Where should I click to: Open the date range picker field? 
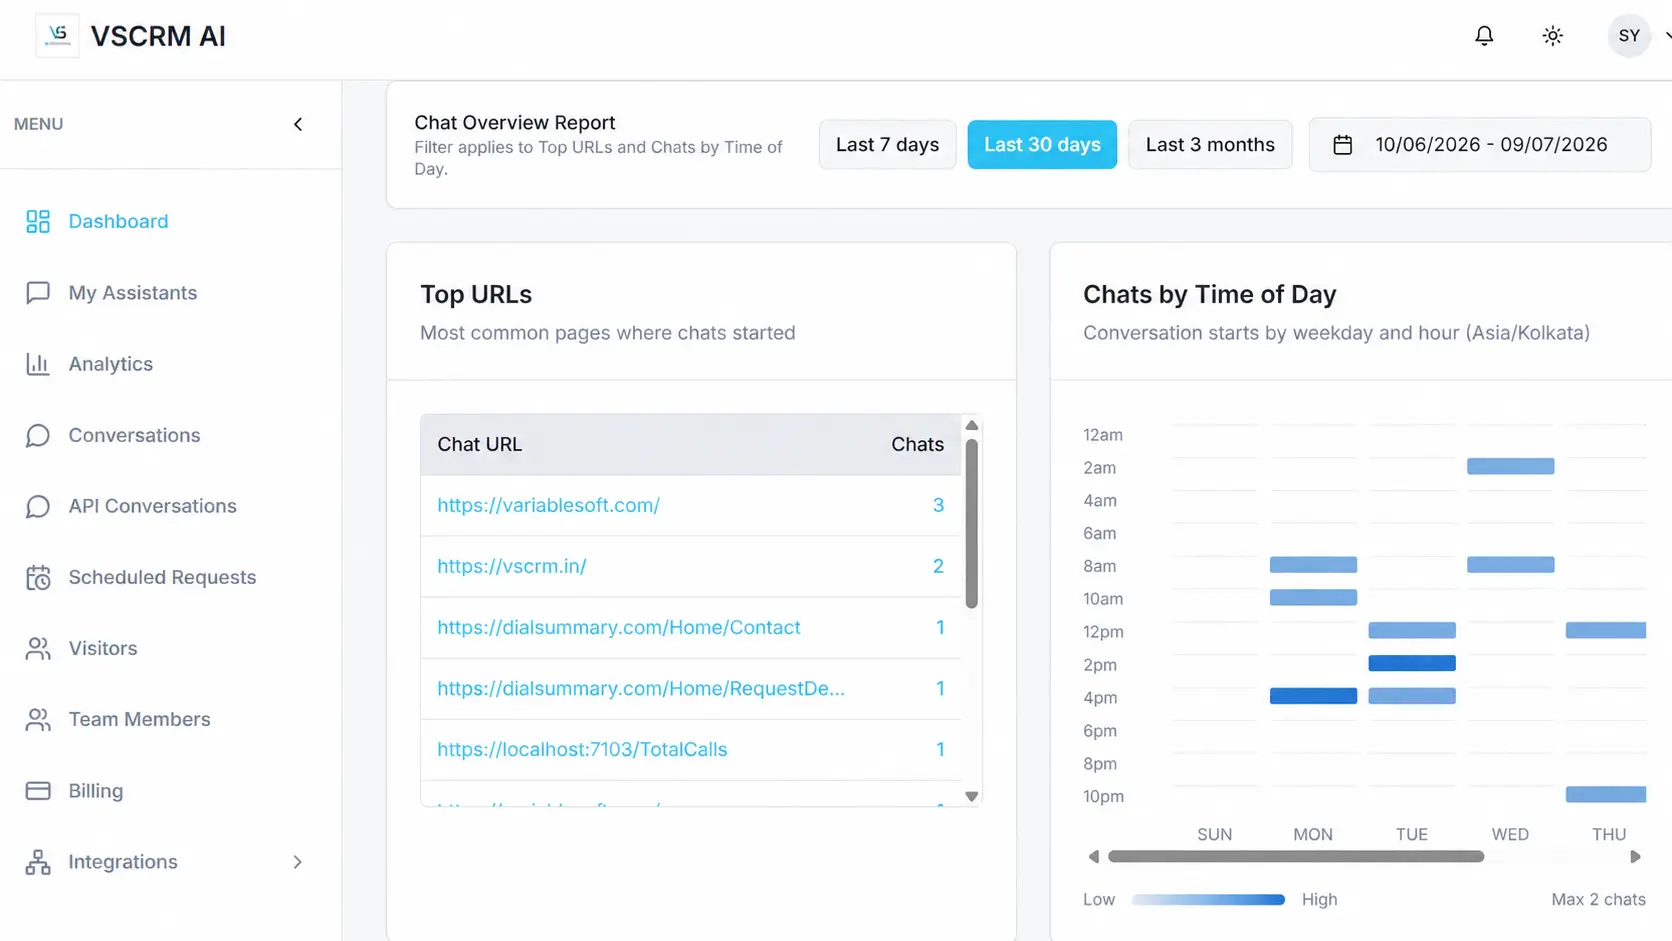1480,144
